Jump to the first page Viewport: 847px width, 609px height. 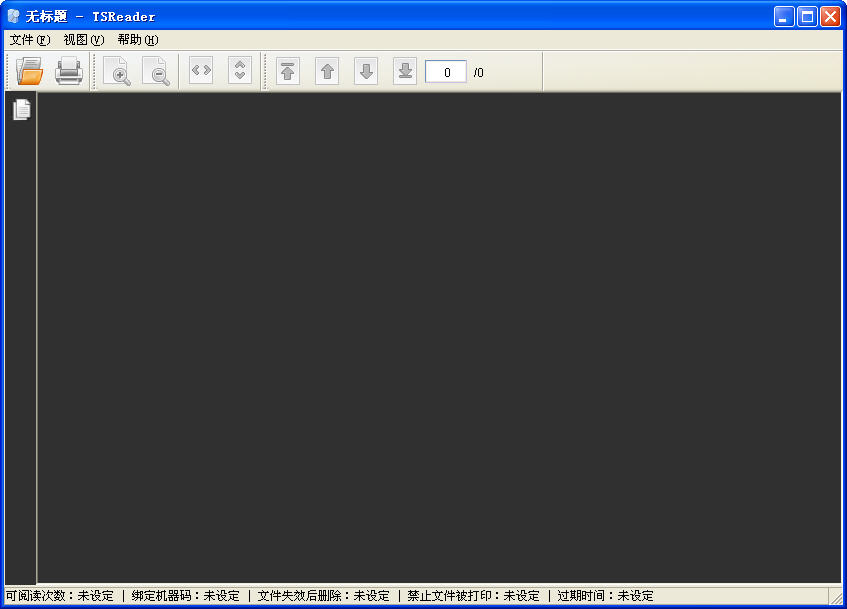(x=288, y=72)
